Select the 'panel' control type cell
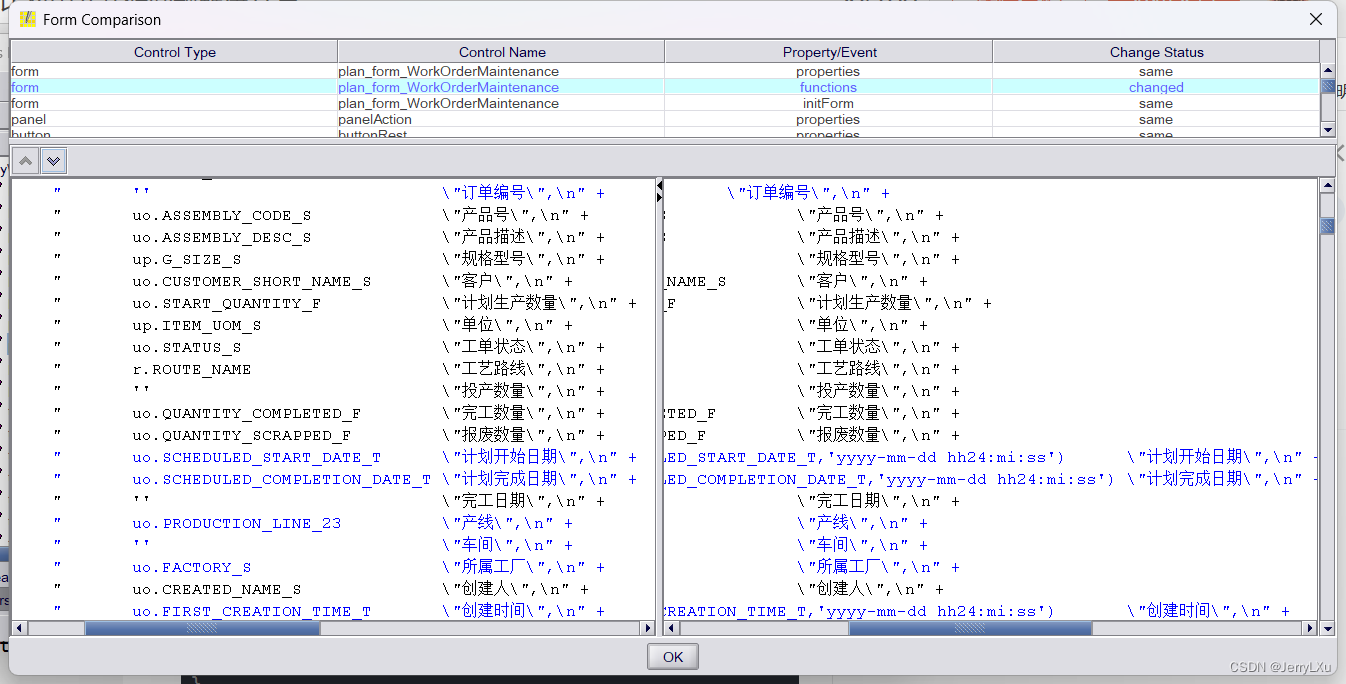1346x684 pixels. pos(174,119)
